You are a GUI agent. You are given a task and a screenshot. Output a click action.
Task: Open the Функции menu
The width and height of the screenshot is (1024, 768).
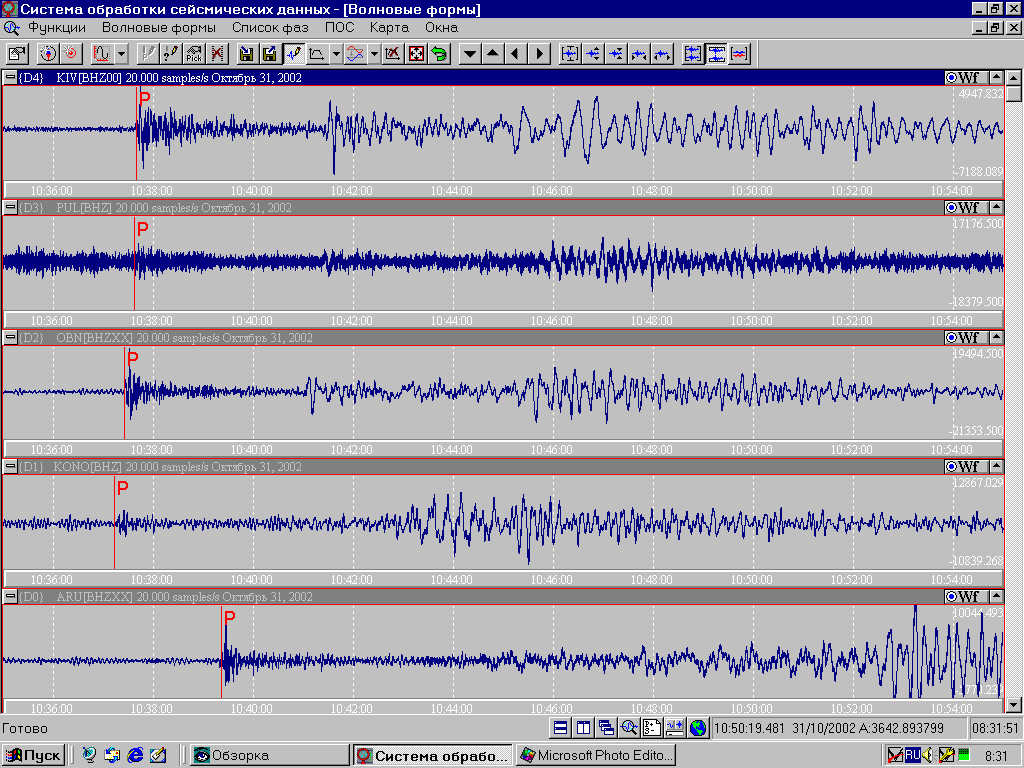pyautogui.click(x=57, y=27)
